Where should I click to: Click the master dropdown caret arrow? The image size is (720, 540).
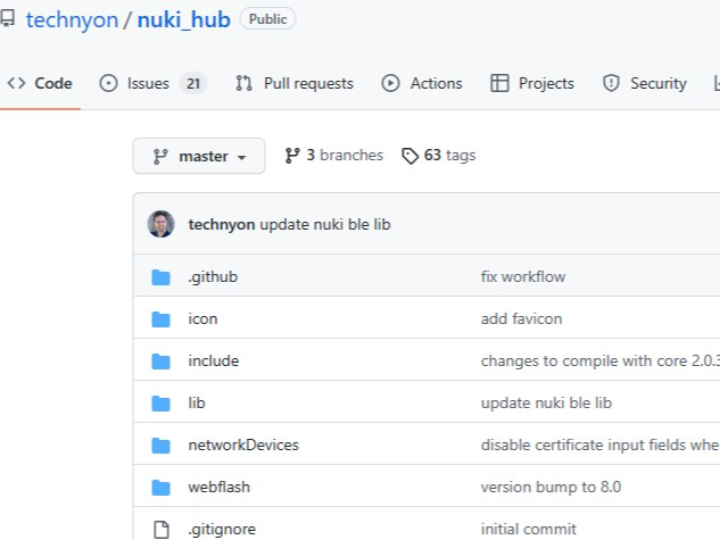coord(242,158)
